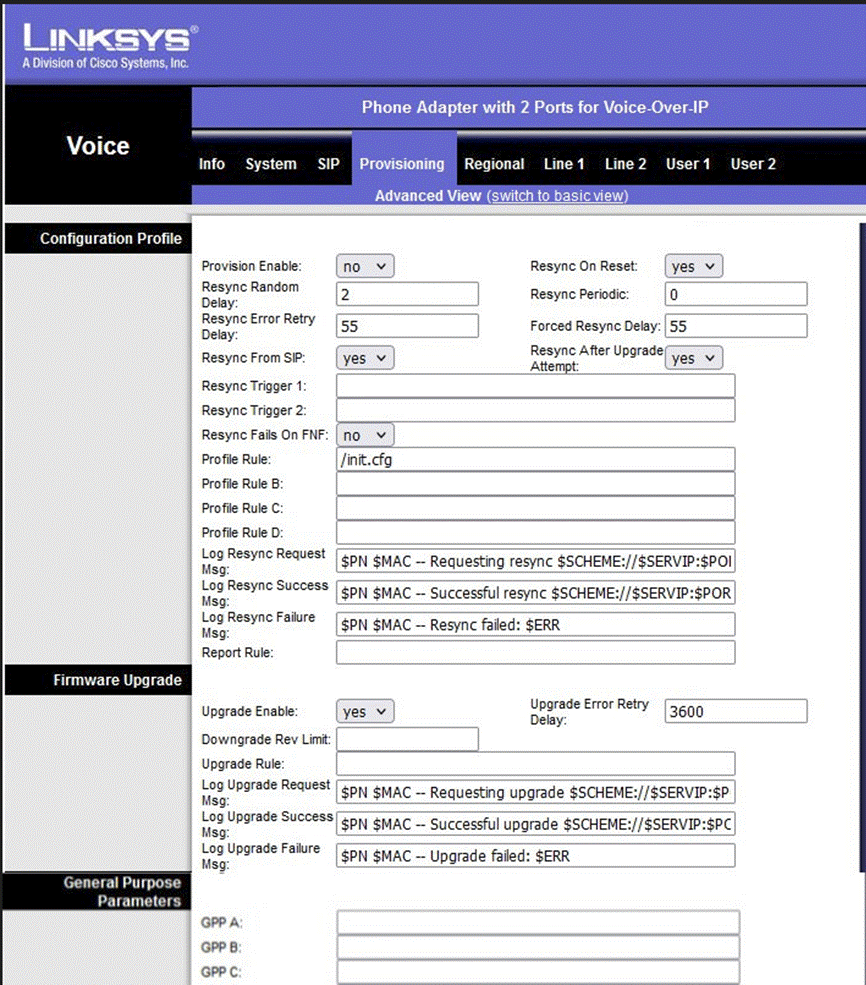
Task: Click the GPP C input field
Action: pos(538,972)
